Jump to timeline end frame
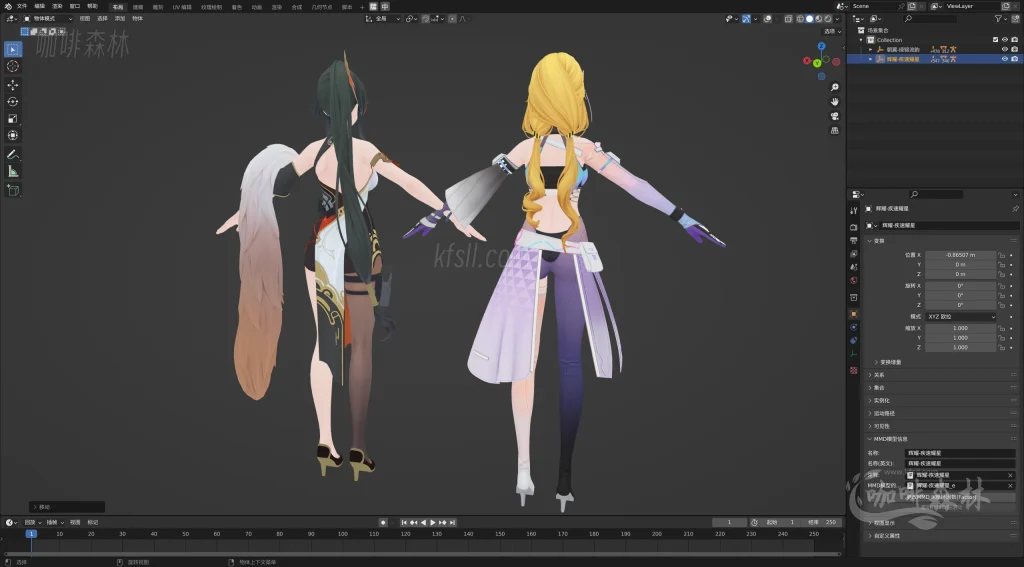 (x=453, y=523)
